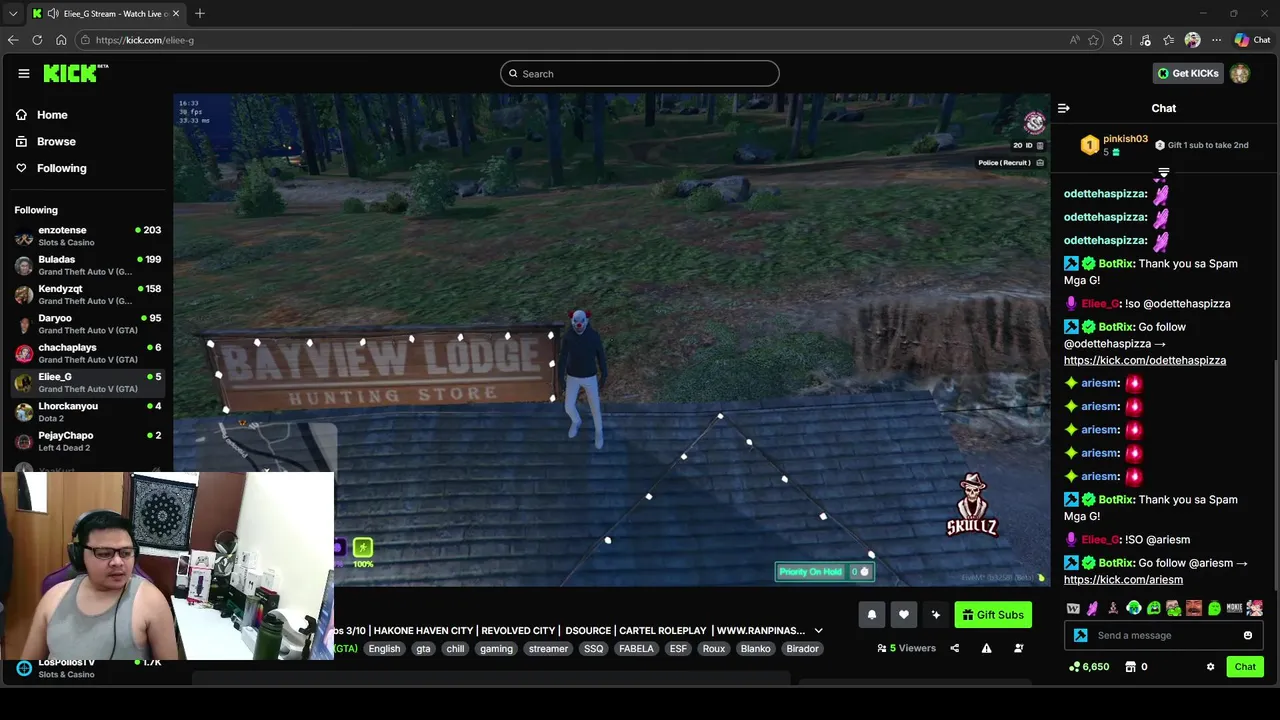Insert the W emote from quick emotes
Viewport: 1280px width, 720px height.
click(x=1073, y=608)
